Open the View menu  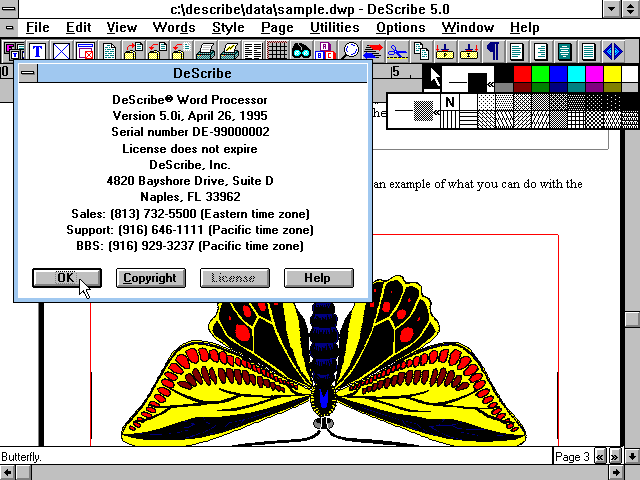(x=122, y=27)
